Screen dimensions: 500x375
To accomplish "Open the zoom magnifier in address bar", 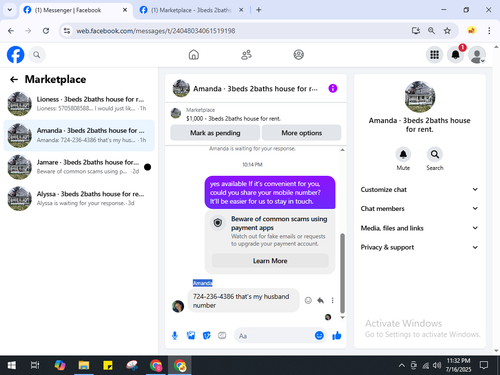I will [x=431, y=31].
